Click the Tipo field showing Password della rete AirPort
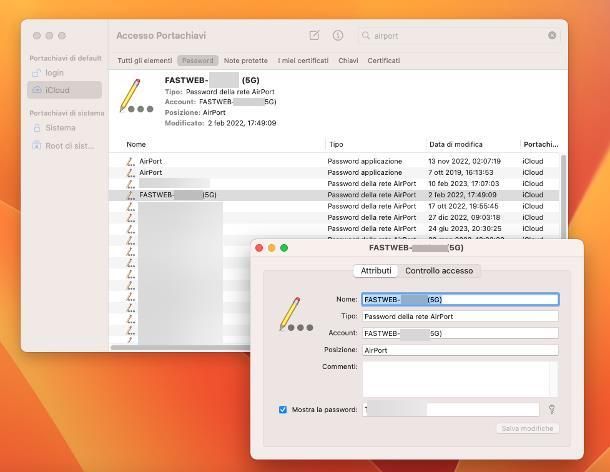Viewport: 610px width, 472px height. 460,316
